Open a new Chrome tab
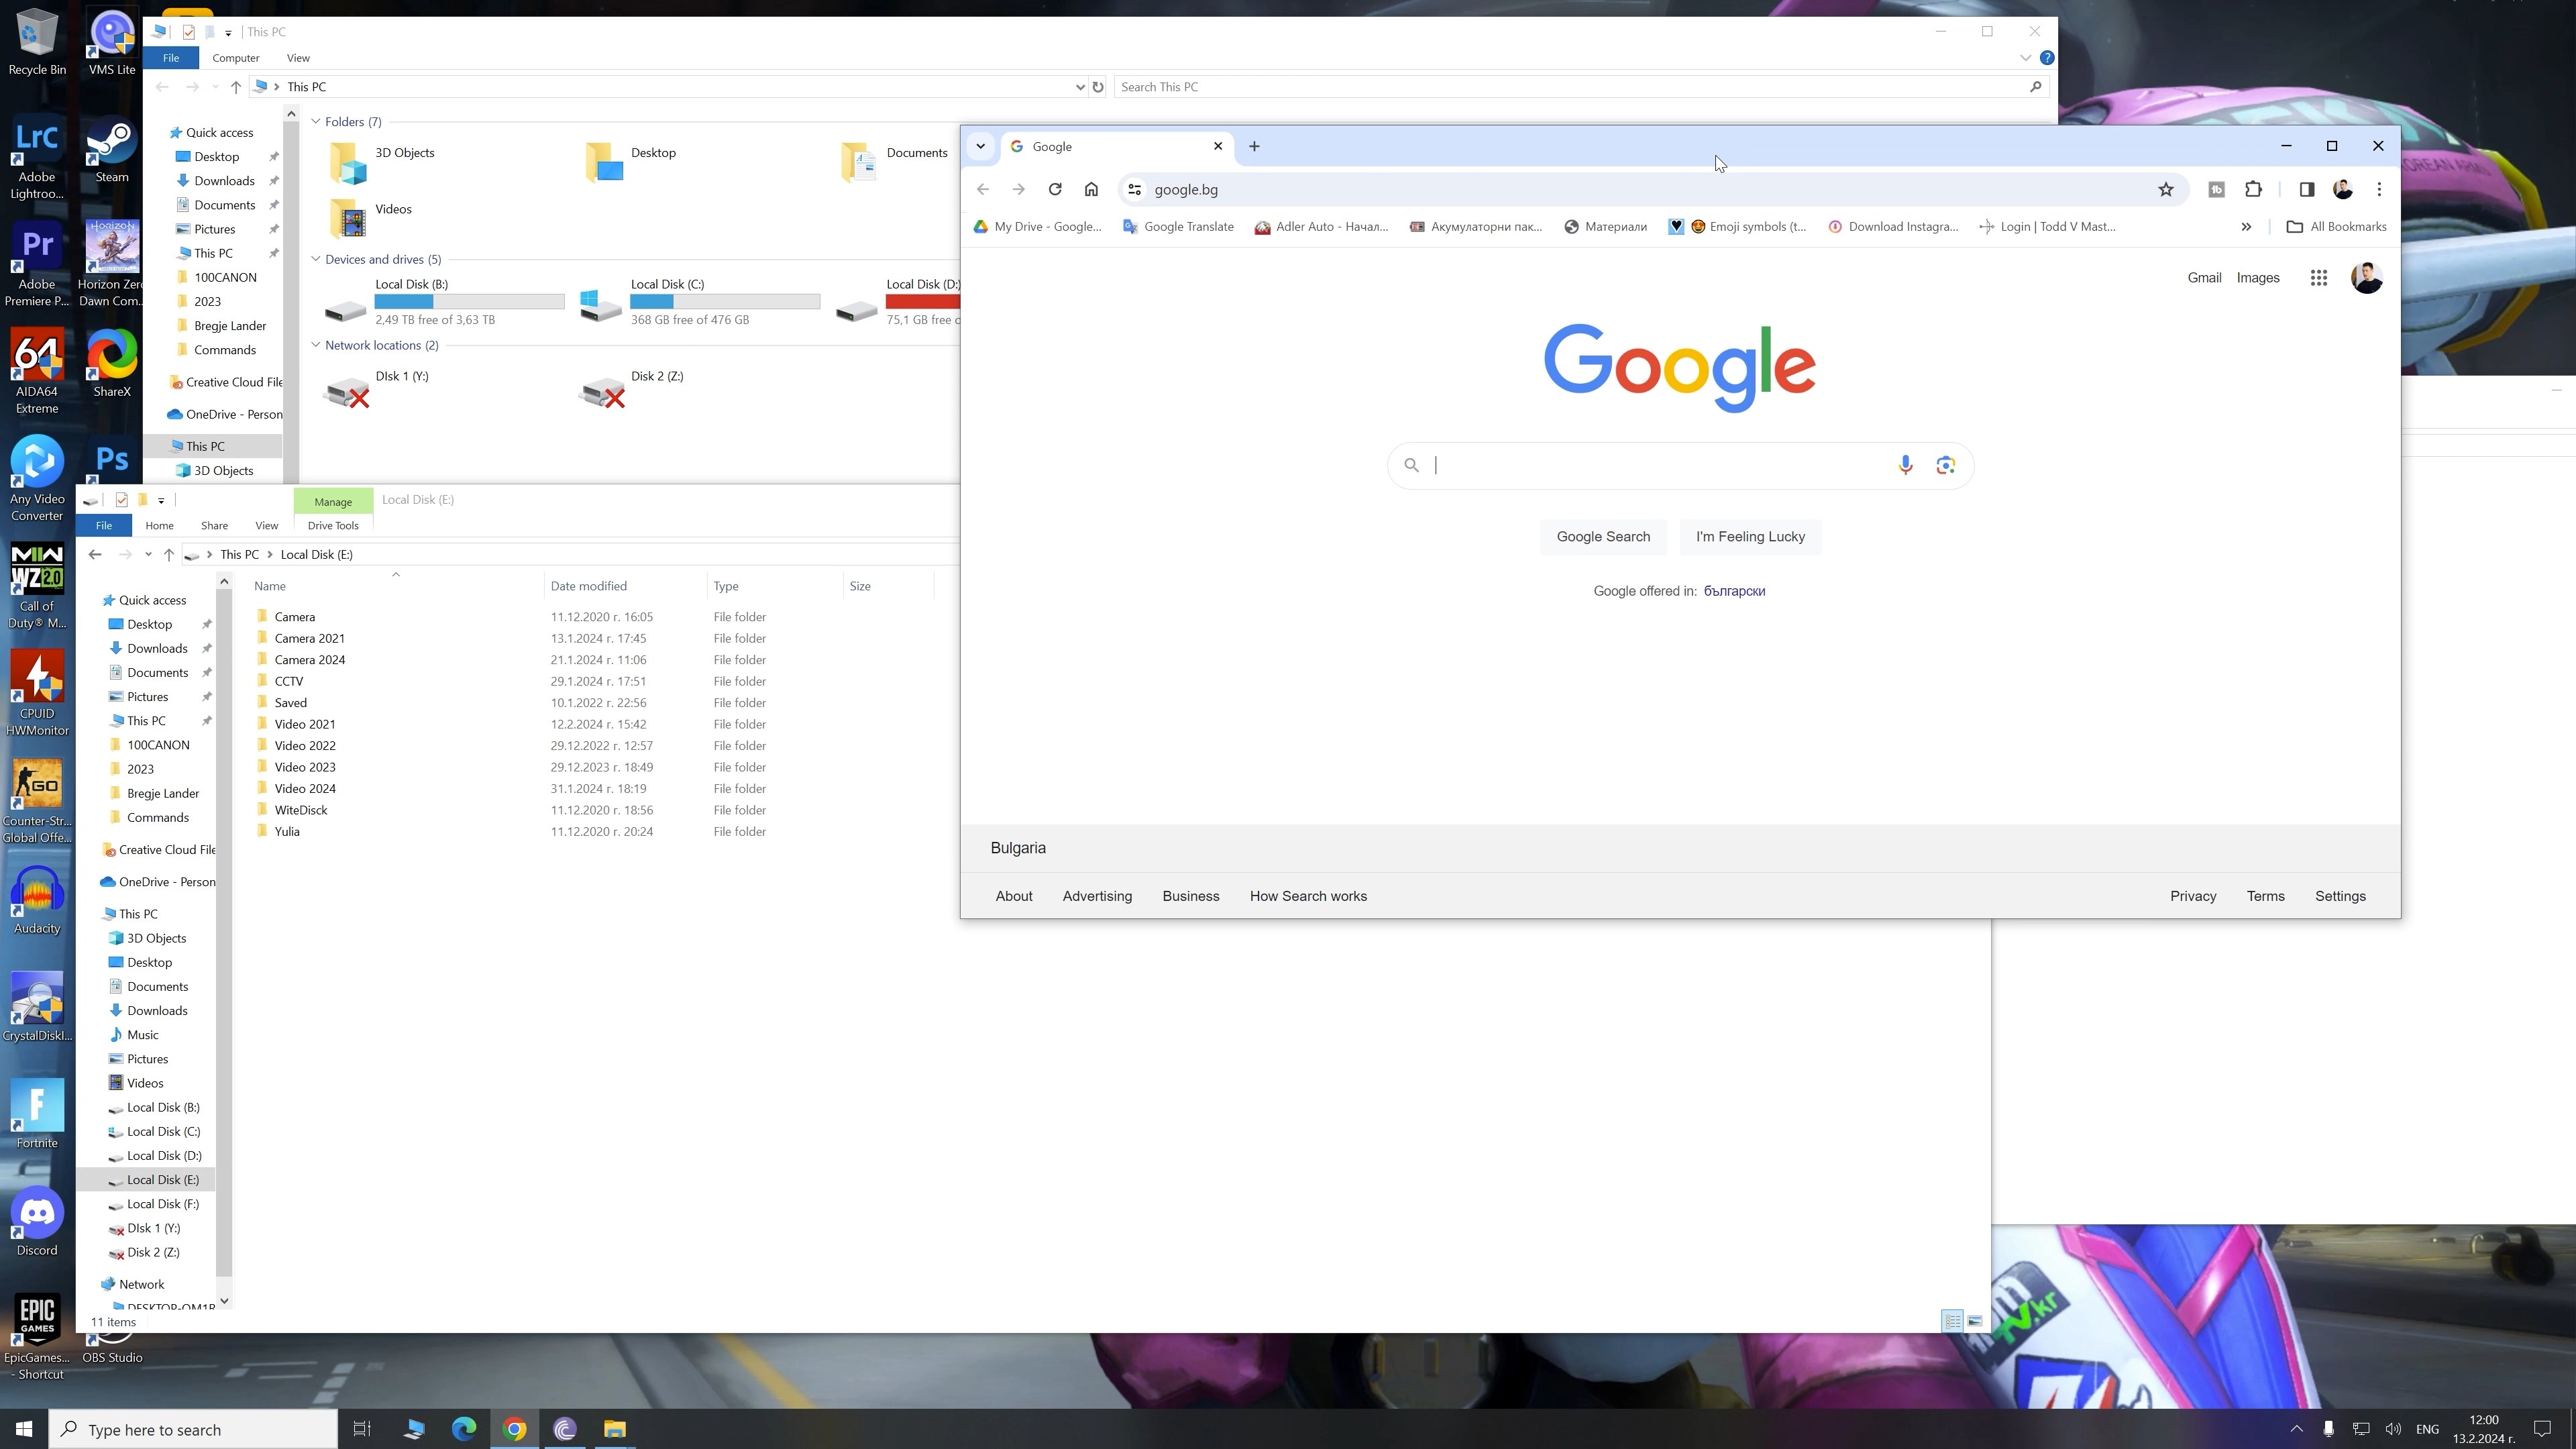The height and width of the screenshot is (1449, 2576). tap(1254, 146)
